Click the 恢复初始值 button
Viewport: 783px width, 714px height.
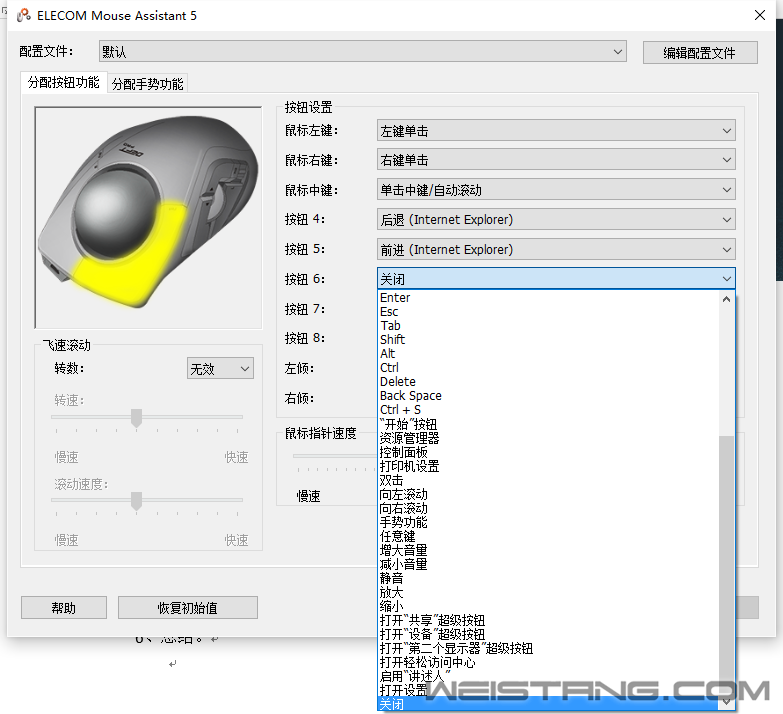point(188,608)
